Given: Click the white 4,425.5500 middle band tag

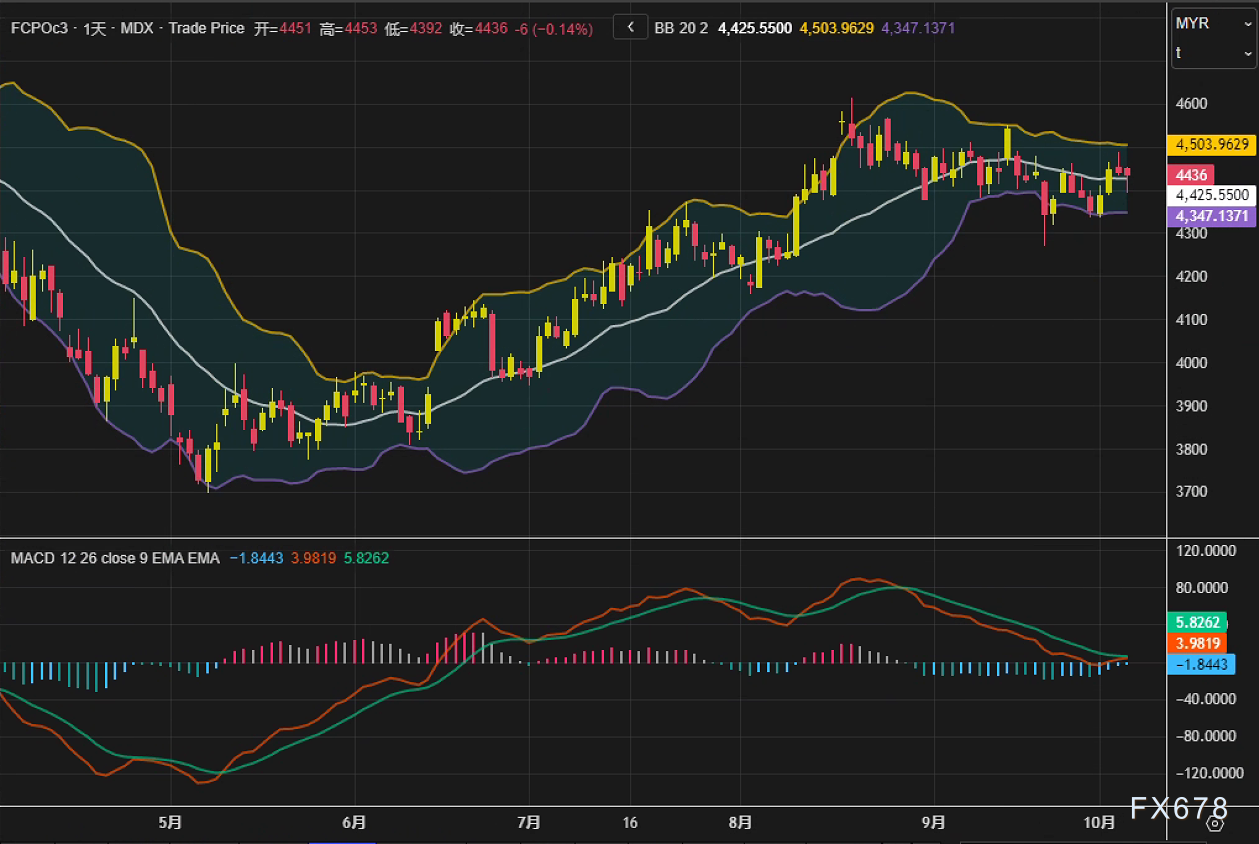Looking at the screenshot, I should pos(1212,195).
